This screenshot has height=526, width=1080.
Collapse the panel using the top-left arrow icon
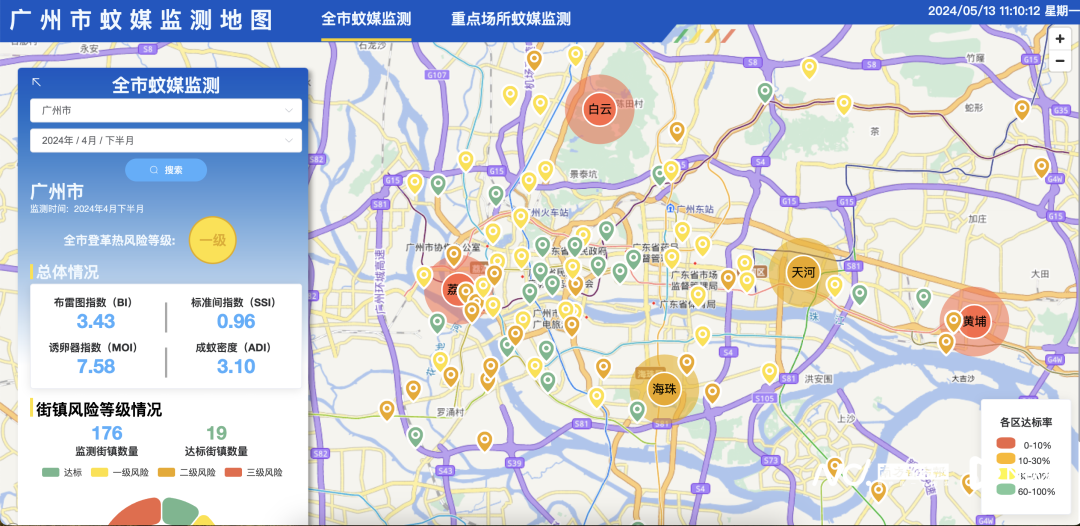point(37,82)
